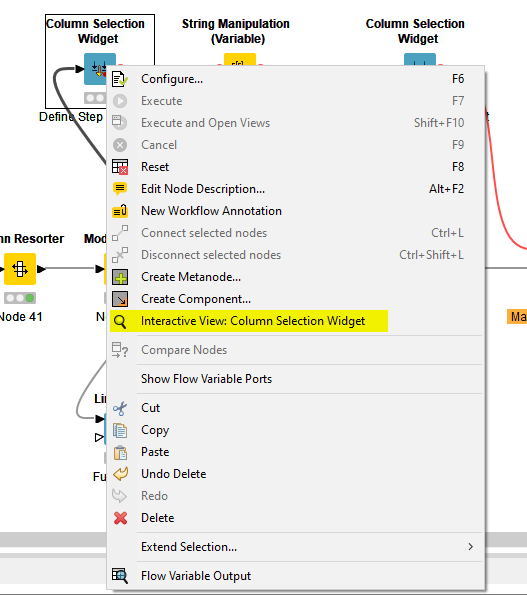The image size is (527, 596).
Task: Click the New Workflow Annotation icon
Action: pyautogui.click(x=120, y=211)
